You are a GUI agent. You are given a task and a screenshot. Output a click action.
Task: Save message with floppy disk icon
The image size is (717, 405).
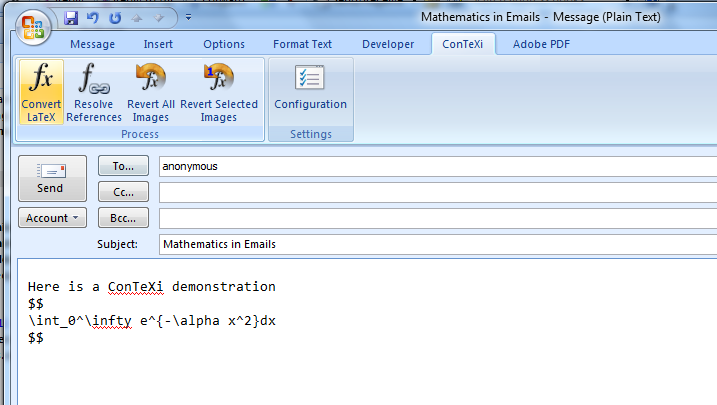[71, 18]
